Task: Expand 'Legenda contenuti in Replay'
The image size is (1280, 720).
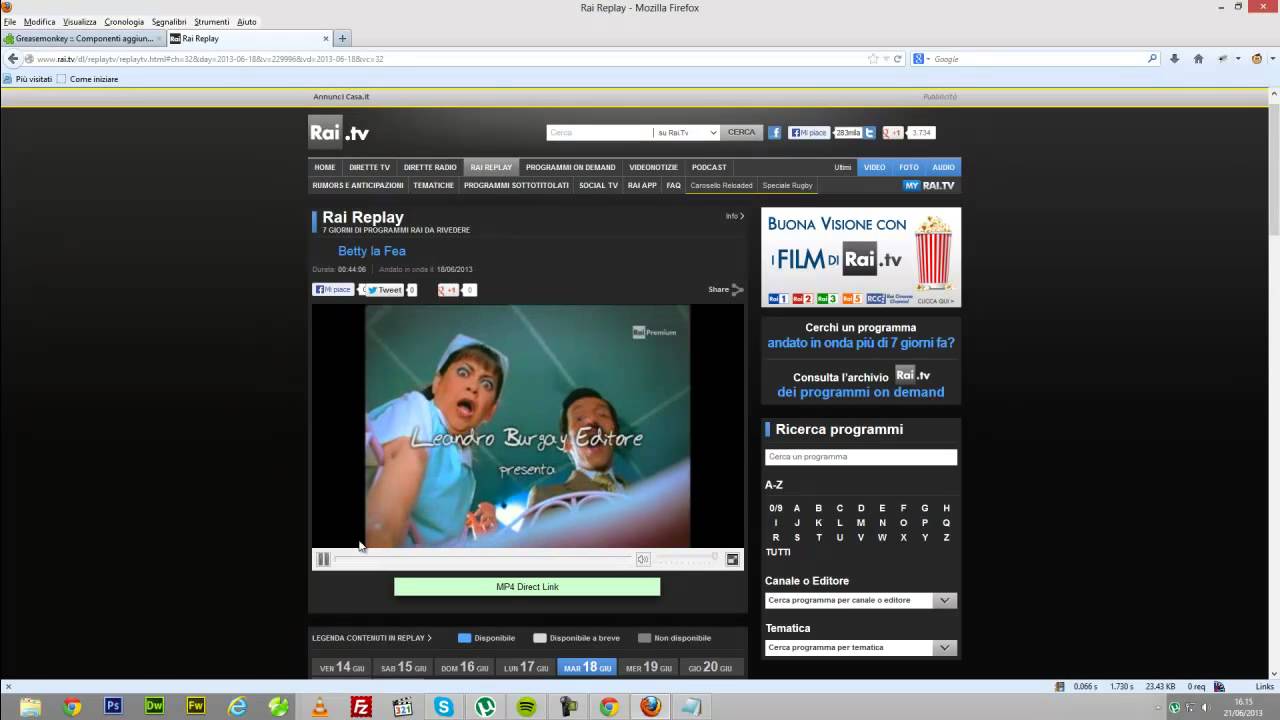Action: point(372,638)
